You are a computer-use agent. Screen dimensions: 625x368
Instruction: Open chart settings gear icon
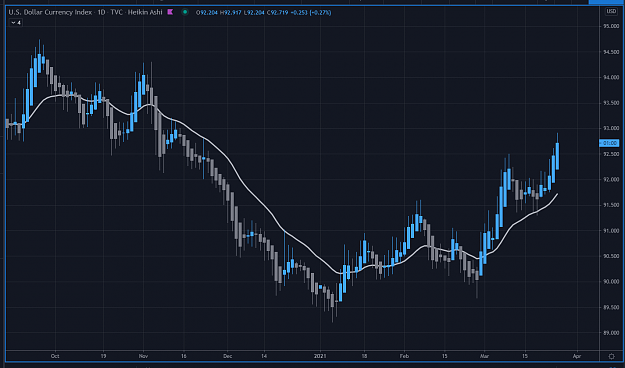611,356
